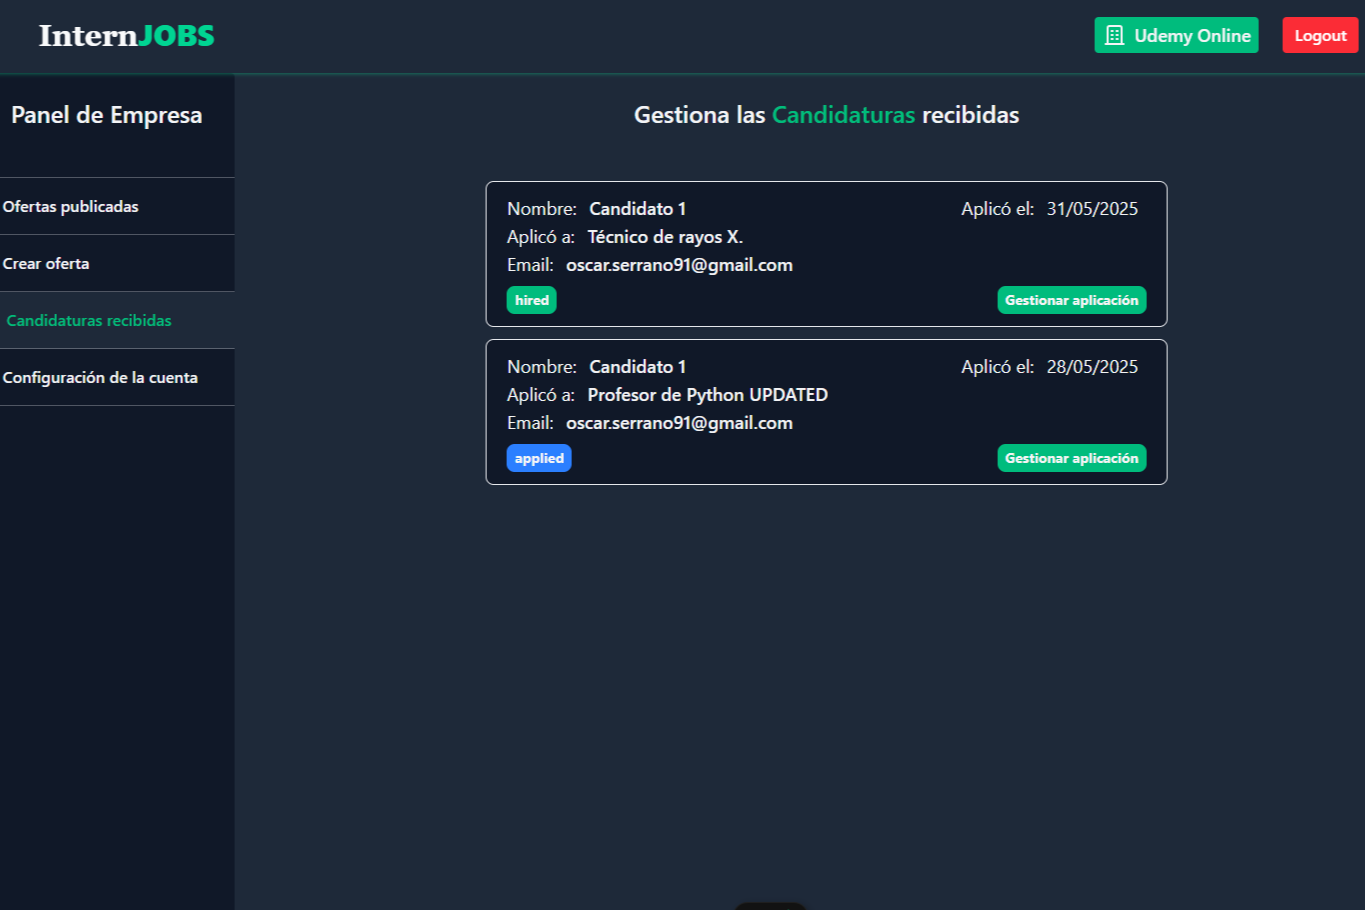Select the Profesor de Python UPDATED title
The image size is (1365, 910).
(707, 395)
